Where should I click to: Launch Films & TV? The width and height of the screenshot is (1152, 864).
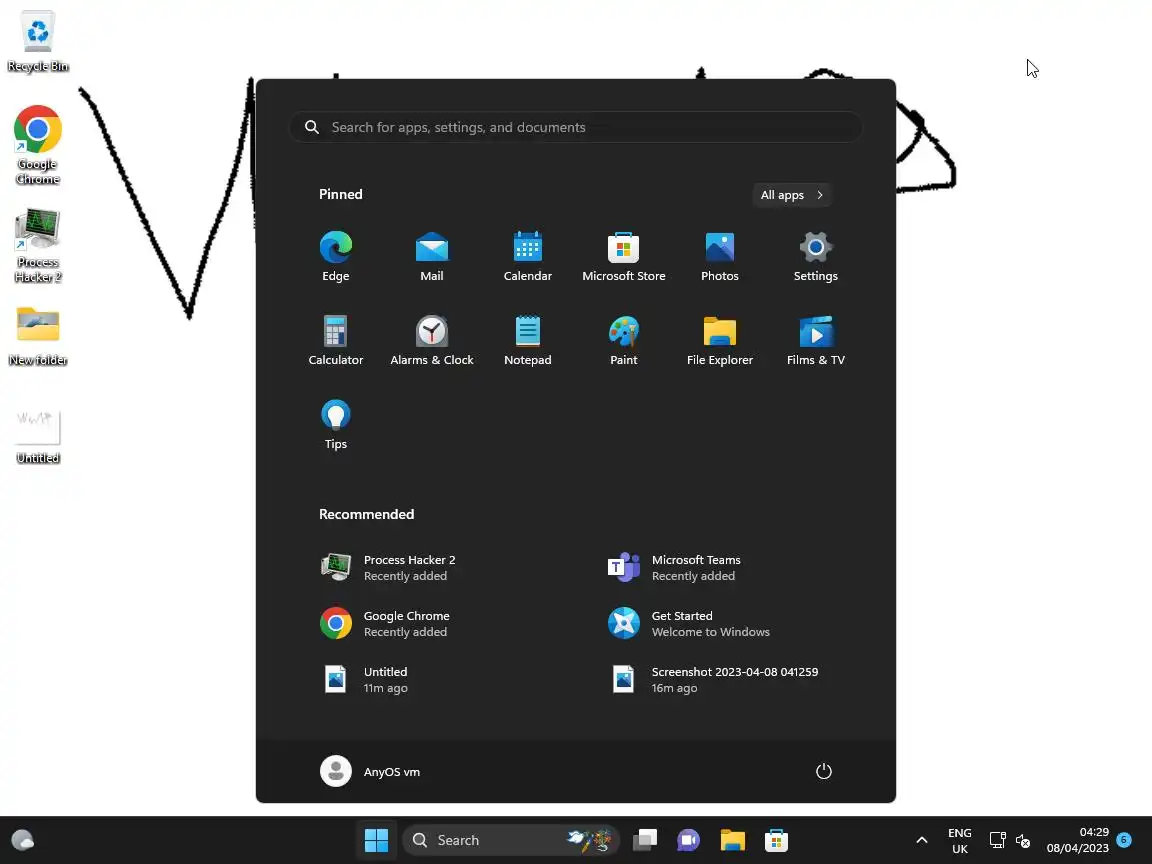(816, 340)
